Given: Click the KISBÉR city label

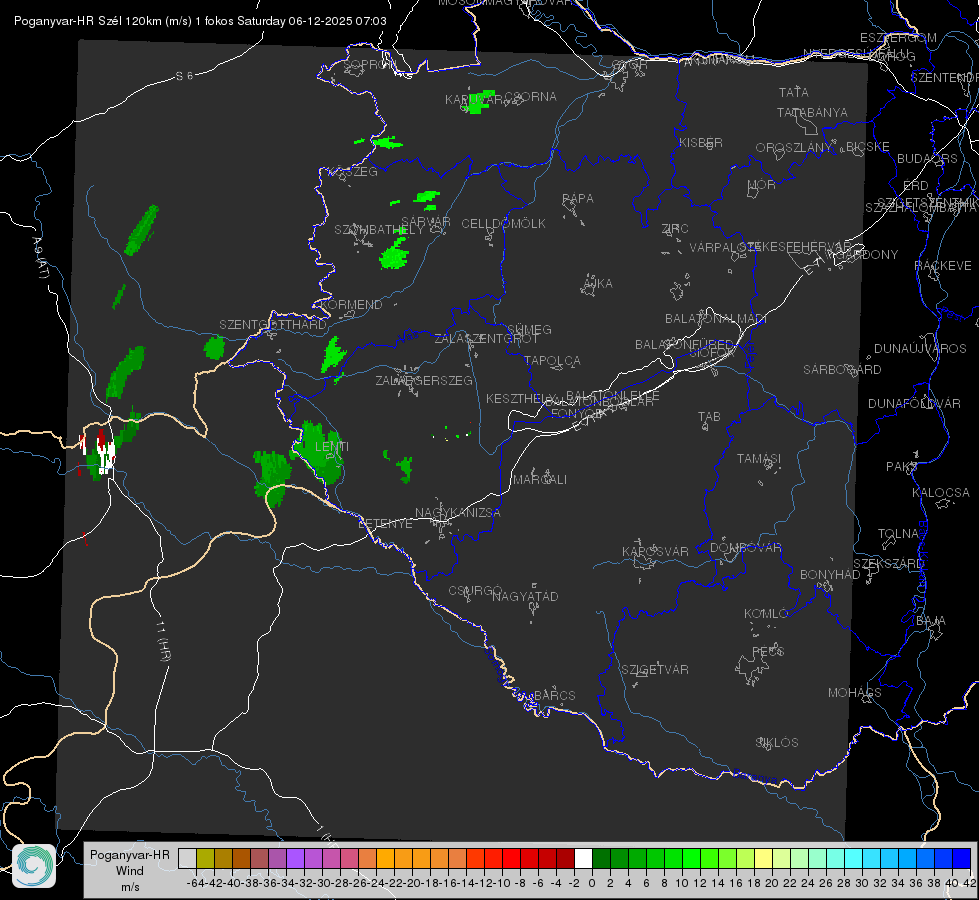Looking at the screenshot, I should (x=701, y=142).
